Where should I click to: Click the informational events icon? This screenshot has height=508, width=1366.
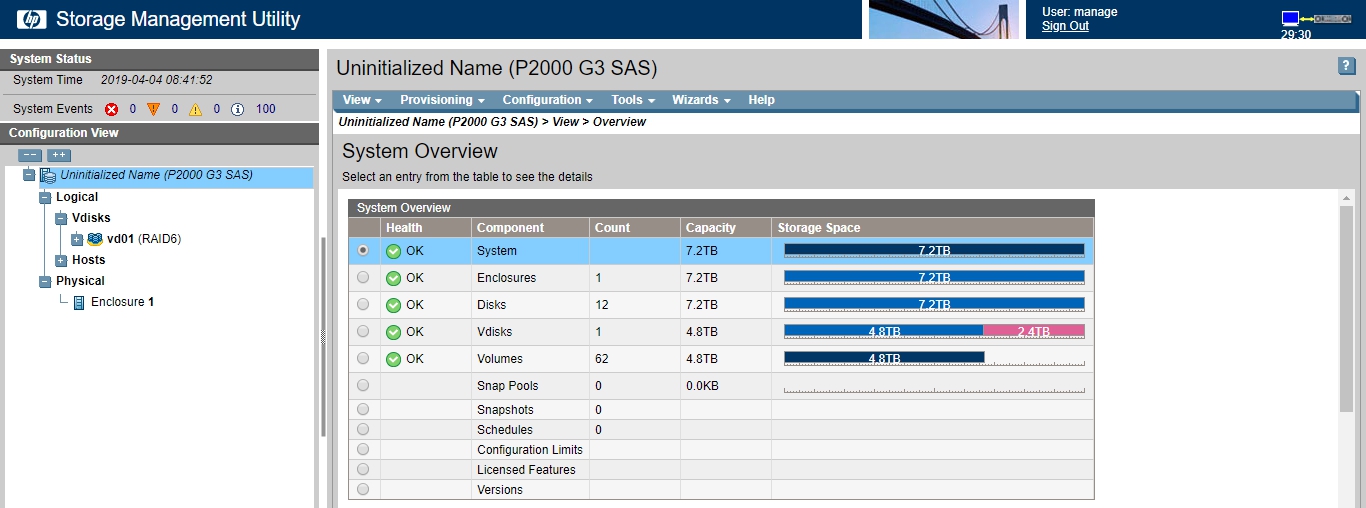[238, 109]
